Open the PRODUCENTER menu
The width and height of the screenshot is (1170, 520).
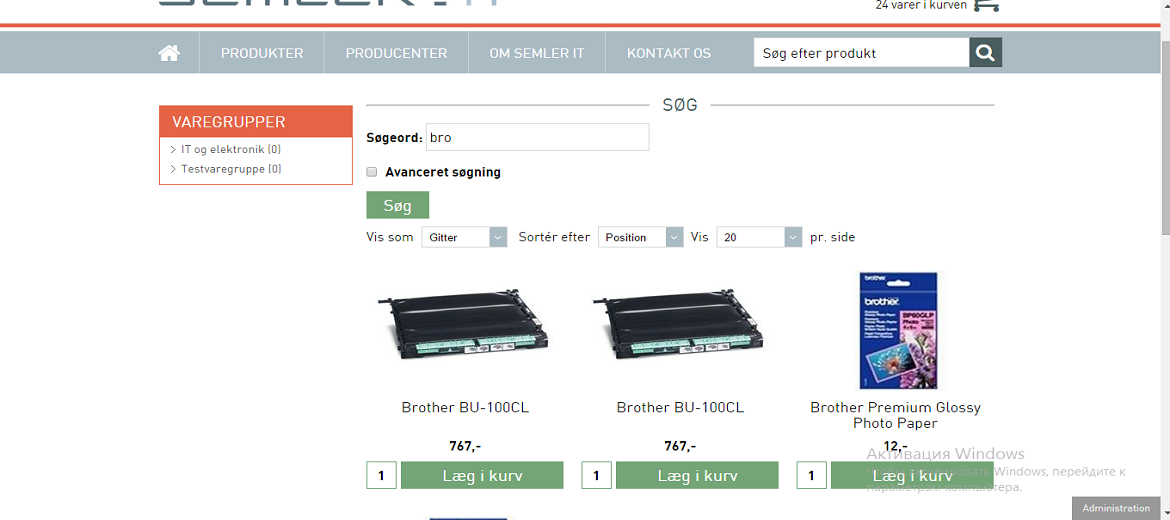click(x=396, y=53)
